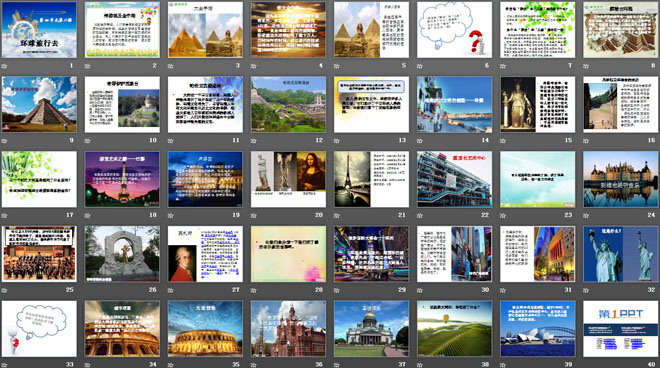Click the animation star under slide 32
This screenshot has width=660, height=368.
[x=586, y=290]
